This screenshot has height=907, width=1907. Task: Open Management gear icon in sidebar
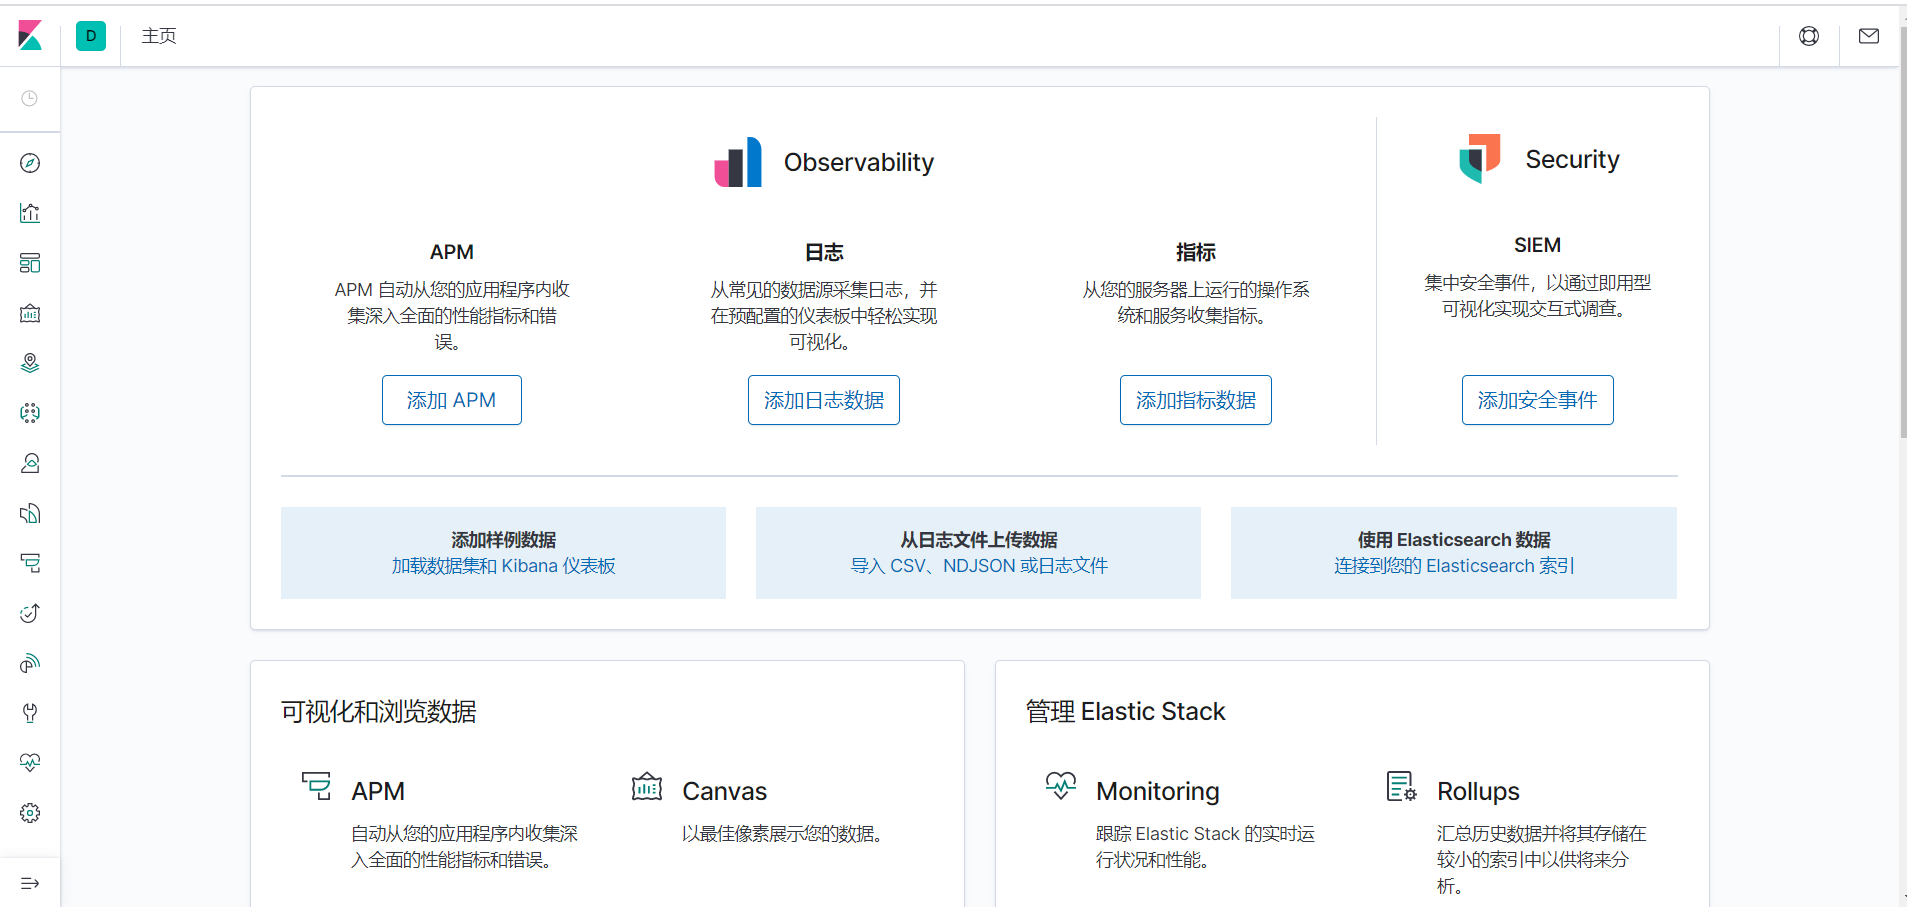tap(30, 813)
